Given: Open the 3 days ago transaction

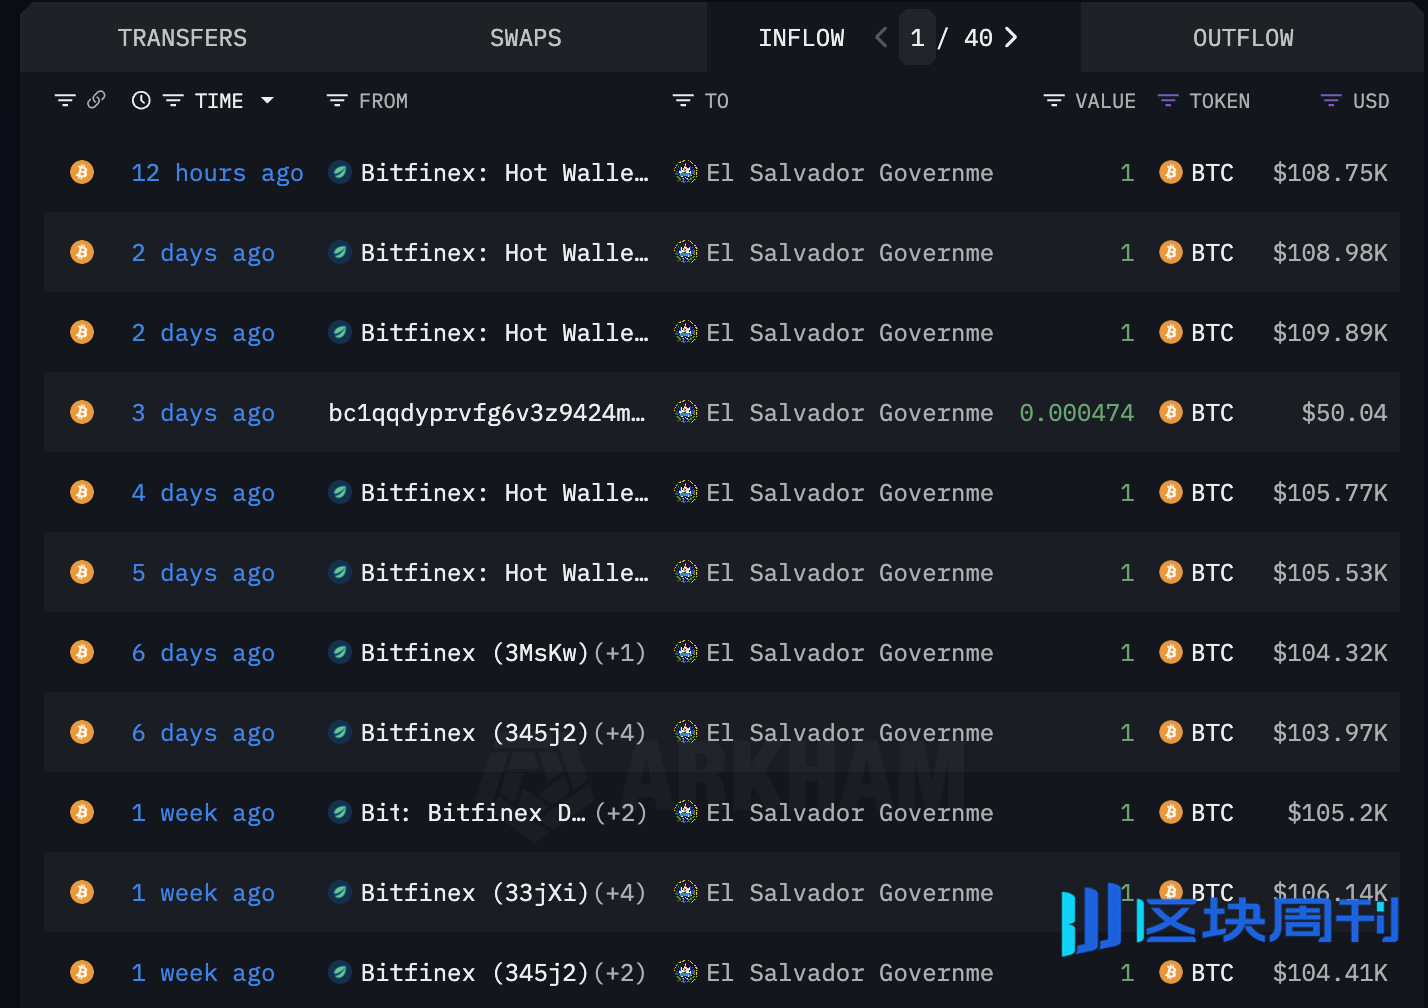Looking at the screenshot, I should [x=203, y=413].
